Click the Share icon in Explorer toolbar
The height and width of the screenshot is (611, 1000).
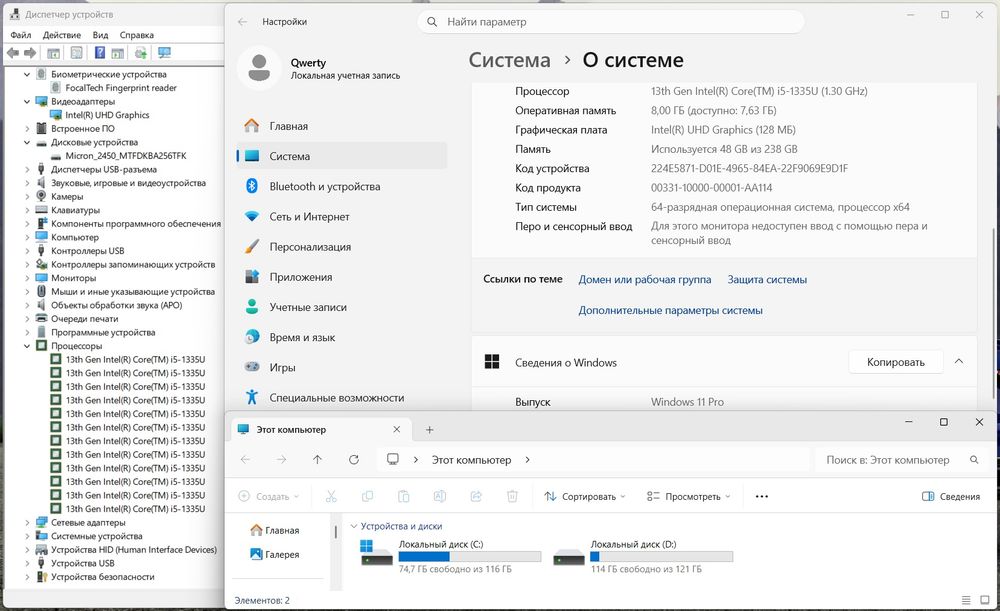point(476,496)
